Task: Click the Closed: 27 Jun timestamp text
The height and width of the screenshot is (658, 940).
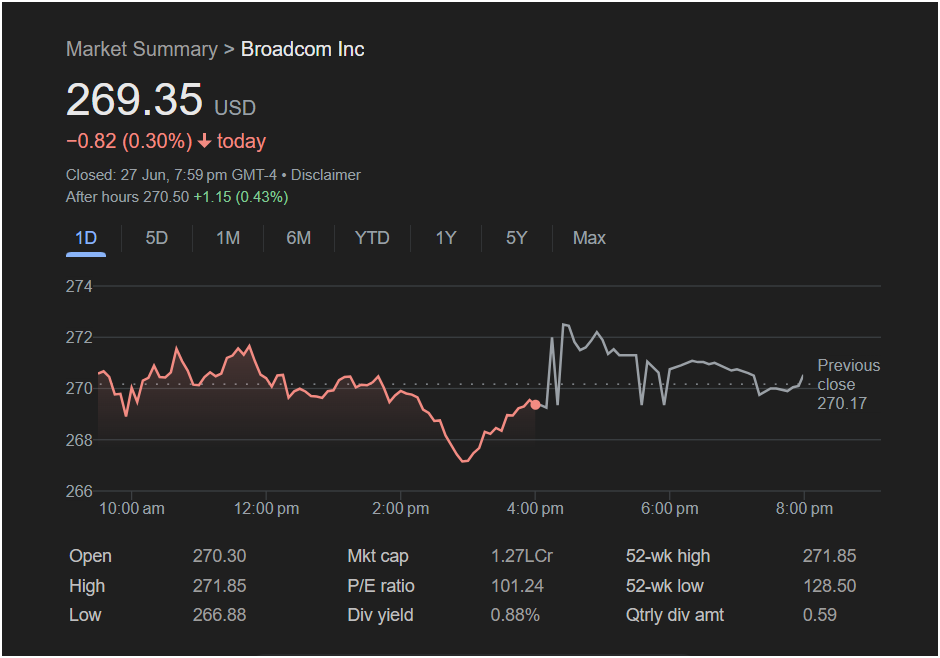Action: pos(171,175)
